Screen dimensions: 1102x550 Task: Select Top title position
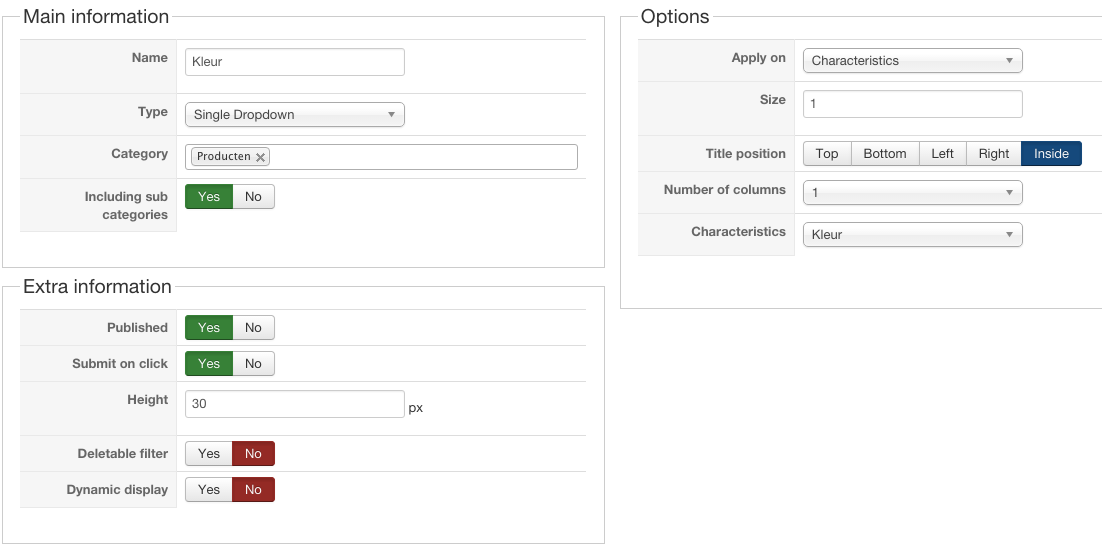pyautogui.click(x=827, y=154)
